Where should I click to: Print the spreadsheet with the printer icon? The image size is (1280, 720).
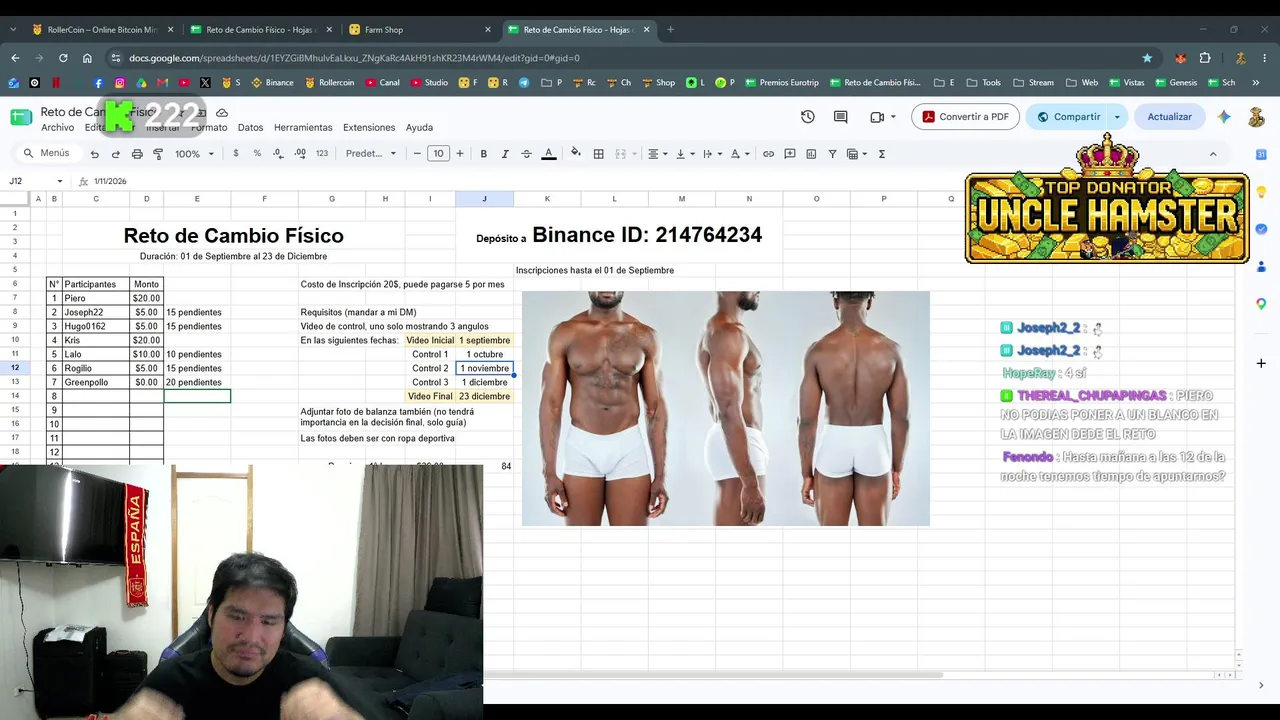click(x=137, y=154)
